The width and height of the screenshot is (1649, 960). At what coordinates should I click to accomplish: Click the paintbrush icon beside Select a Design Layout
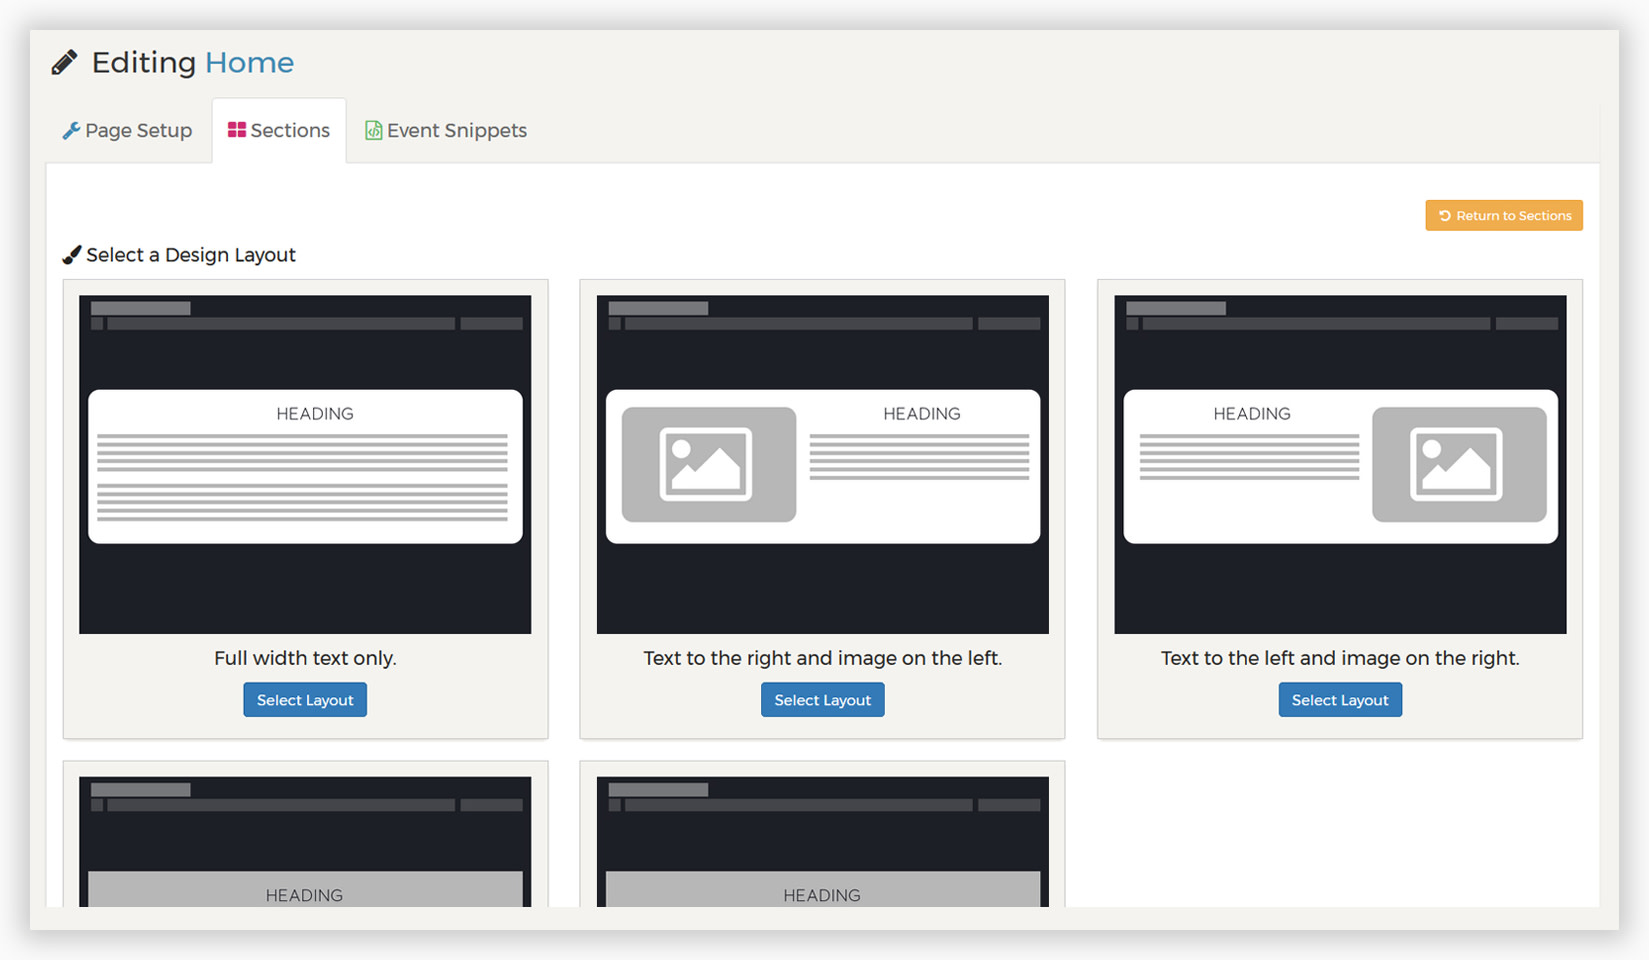72,255
